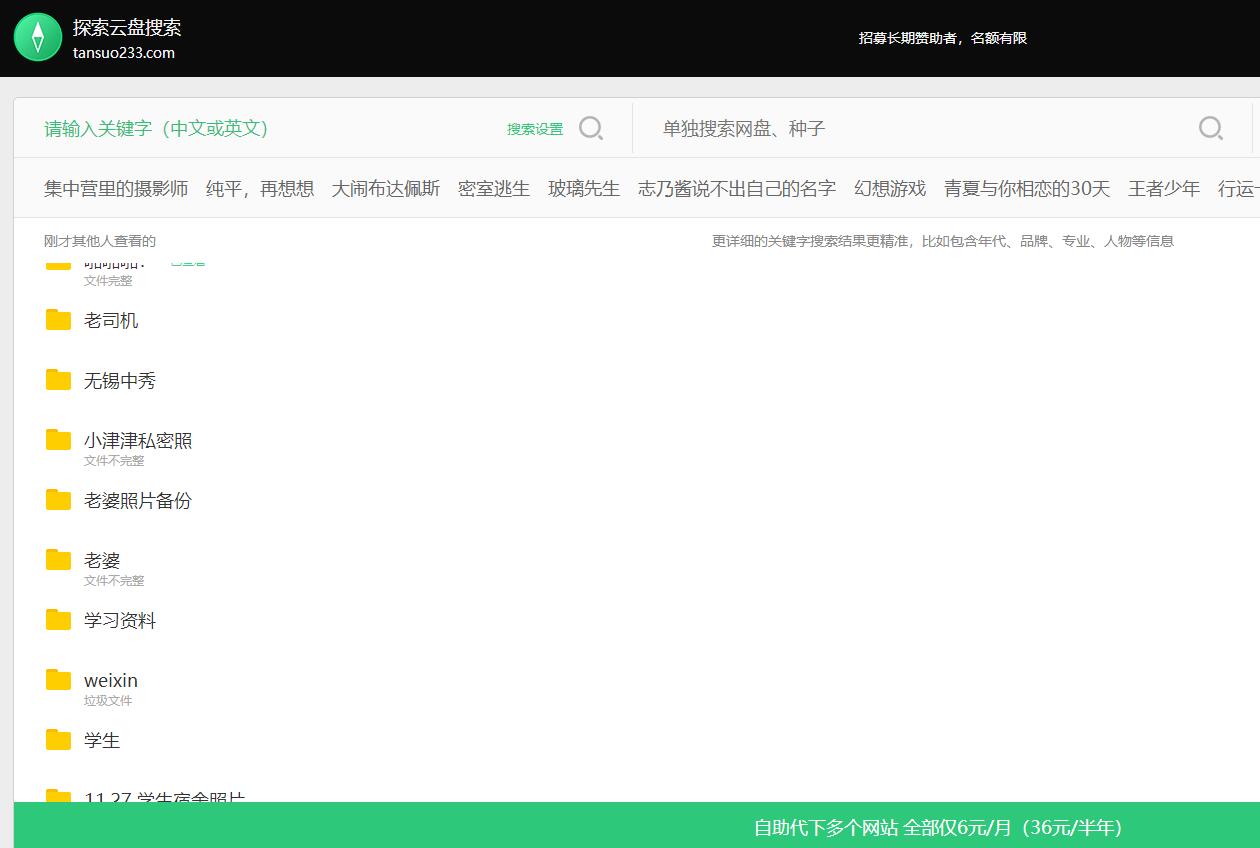The image size is (1260, 848).
Task: Click the folder icon next to 老婆照片备份
Action: coord(58,500)
